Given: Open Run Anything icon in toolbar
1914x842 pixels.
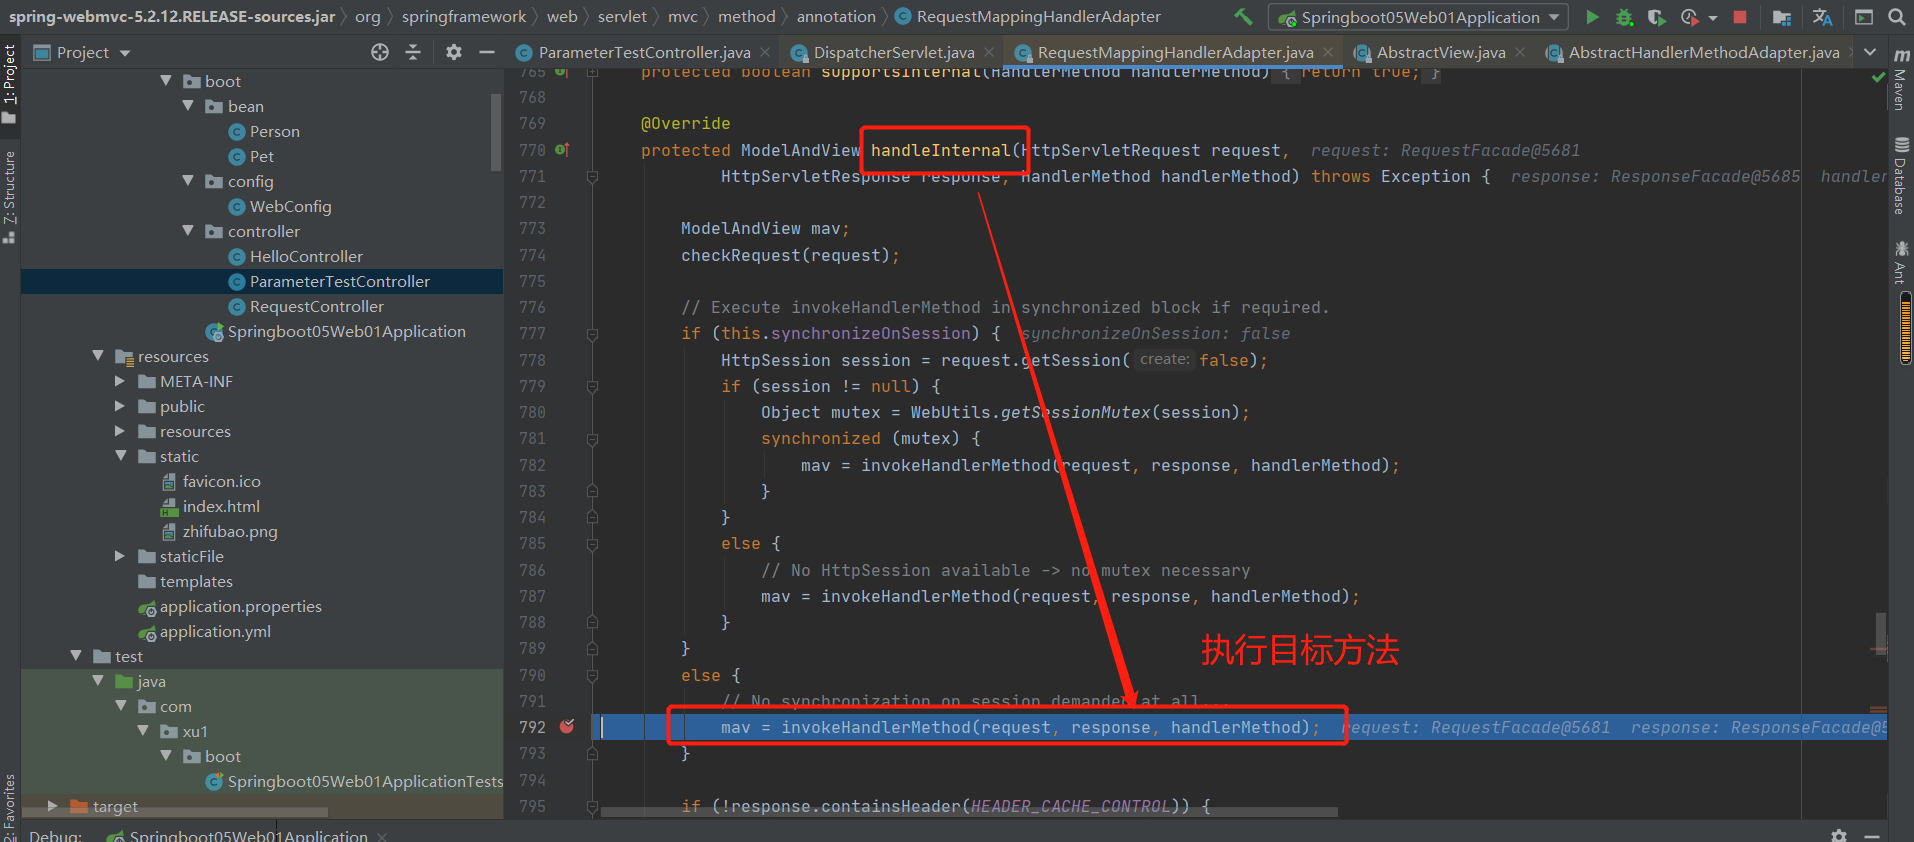Looking at the screenshot, I should pos(1864,17).
